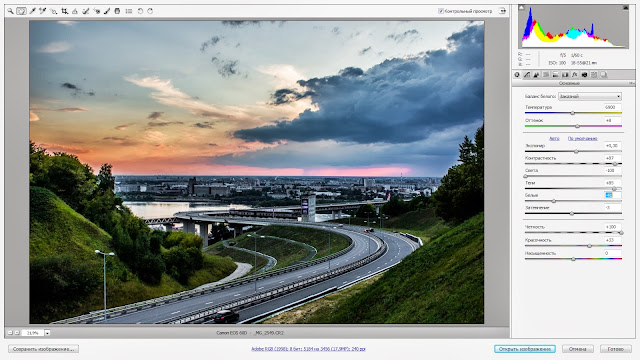Focus the Exposure value field

tap(612, 145)
